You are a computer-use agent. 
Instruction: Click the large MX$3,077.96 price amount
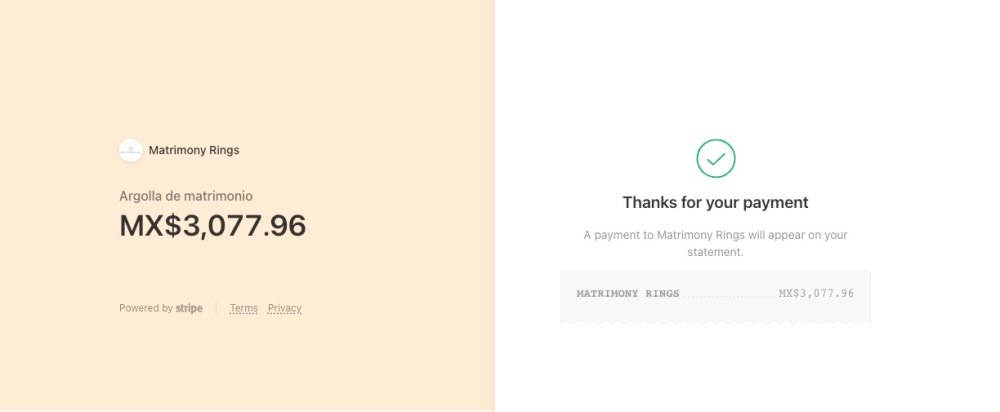point(212,226)
